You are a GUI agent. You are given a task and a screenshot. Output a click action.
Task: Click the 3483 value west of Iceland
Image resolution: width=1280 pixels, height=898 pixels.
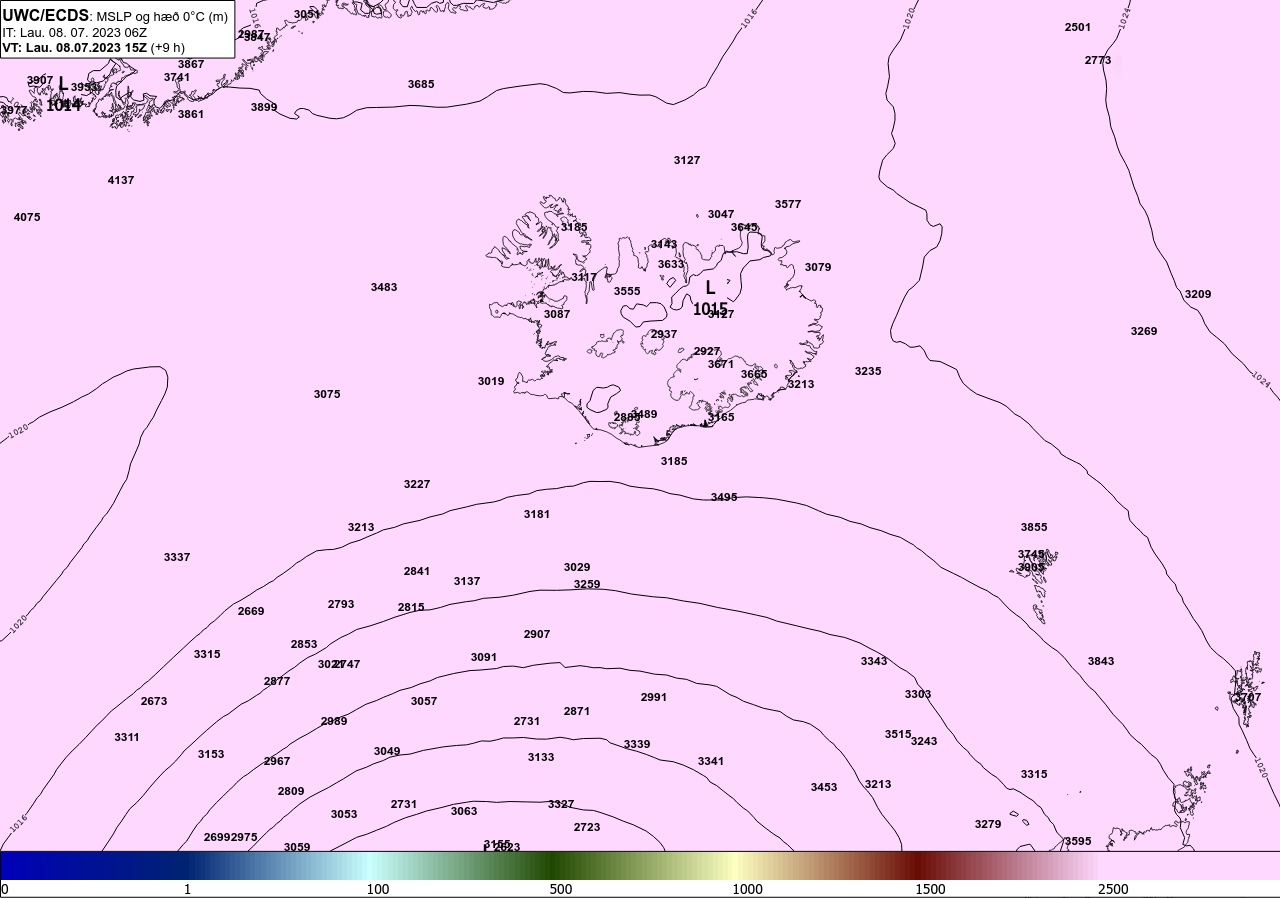coord(384,287)
